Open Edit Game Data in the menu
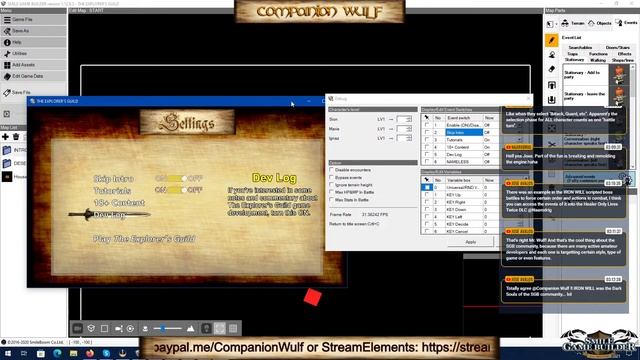This screenshot has height=360, width=640. tap(33, 76)
